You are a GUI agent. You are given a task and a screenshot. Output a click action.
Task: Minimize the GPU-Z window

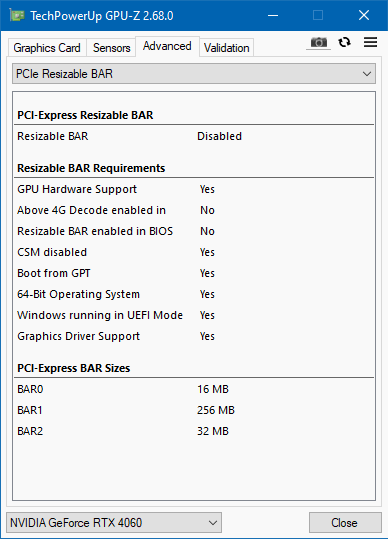(x=273, y=15)
